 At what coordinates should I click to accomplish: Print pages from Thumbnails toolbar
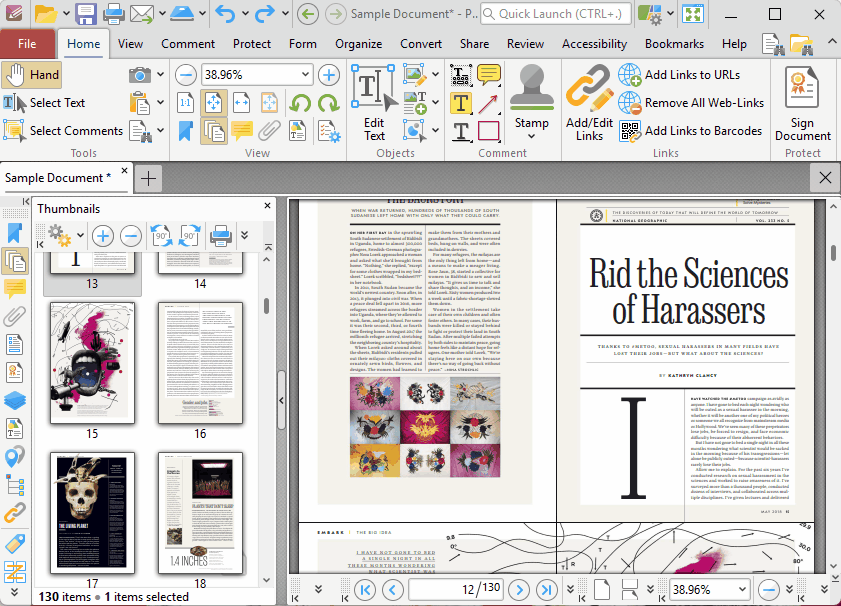[220, 237]
